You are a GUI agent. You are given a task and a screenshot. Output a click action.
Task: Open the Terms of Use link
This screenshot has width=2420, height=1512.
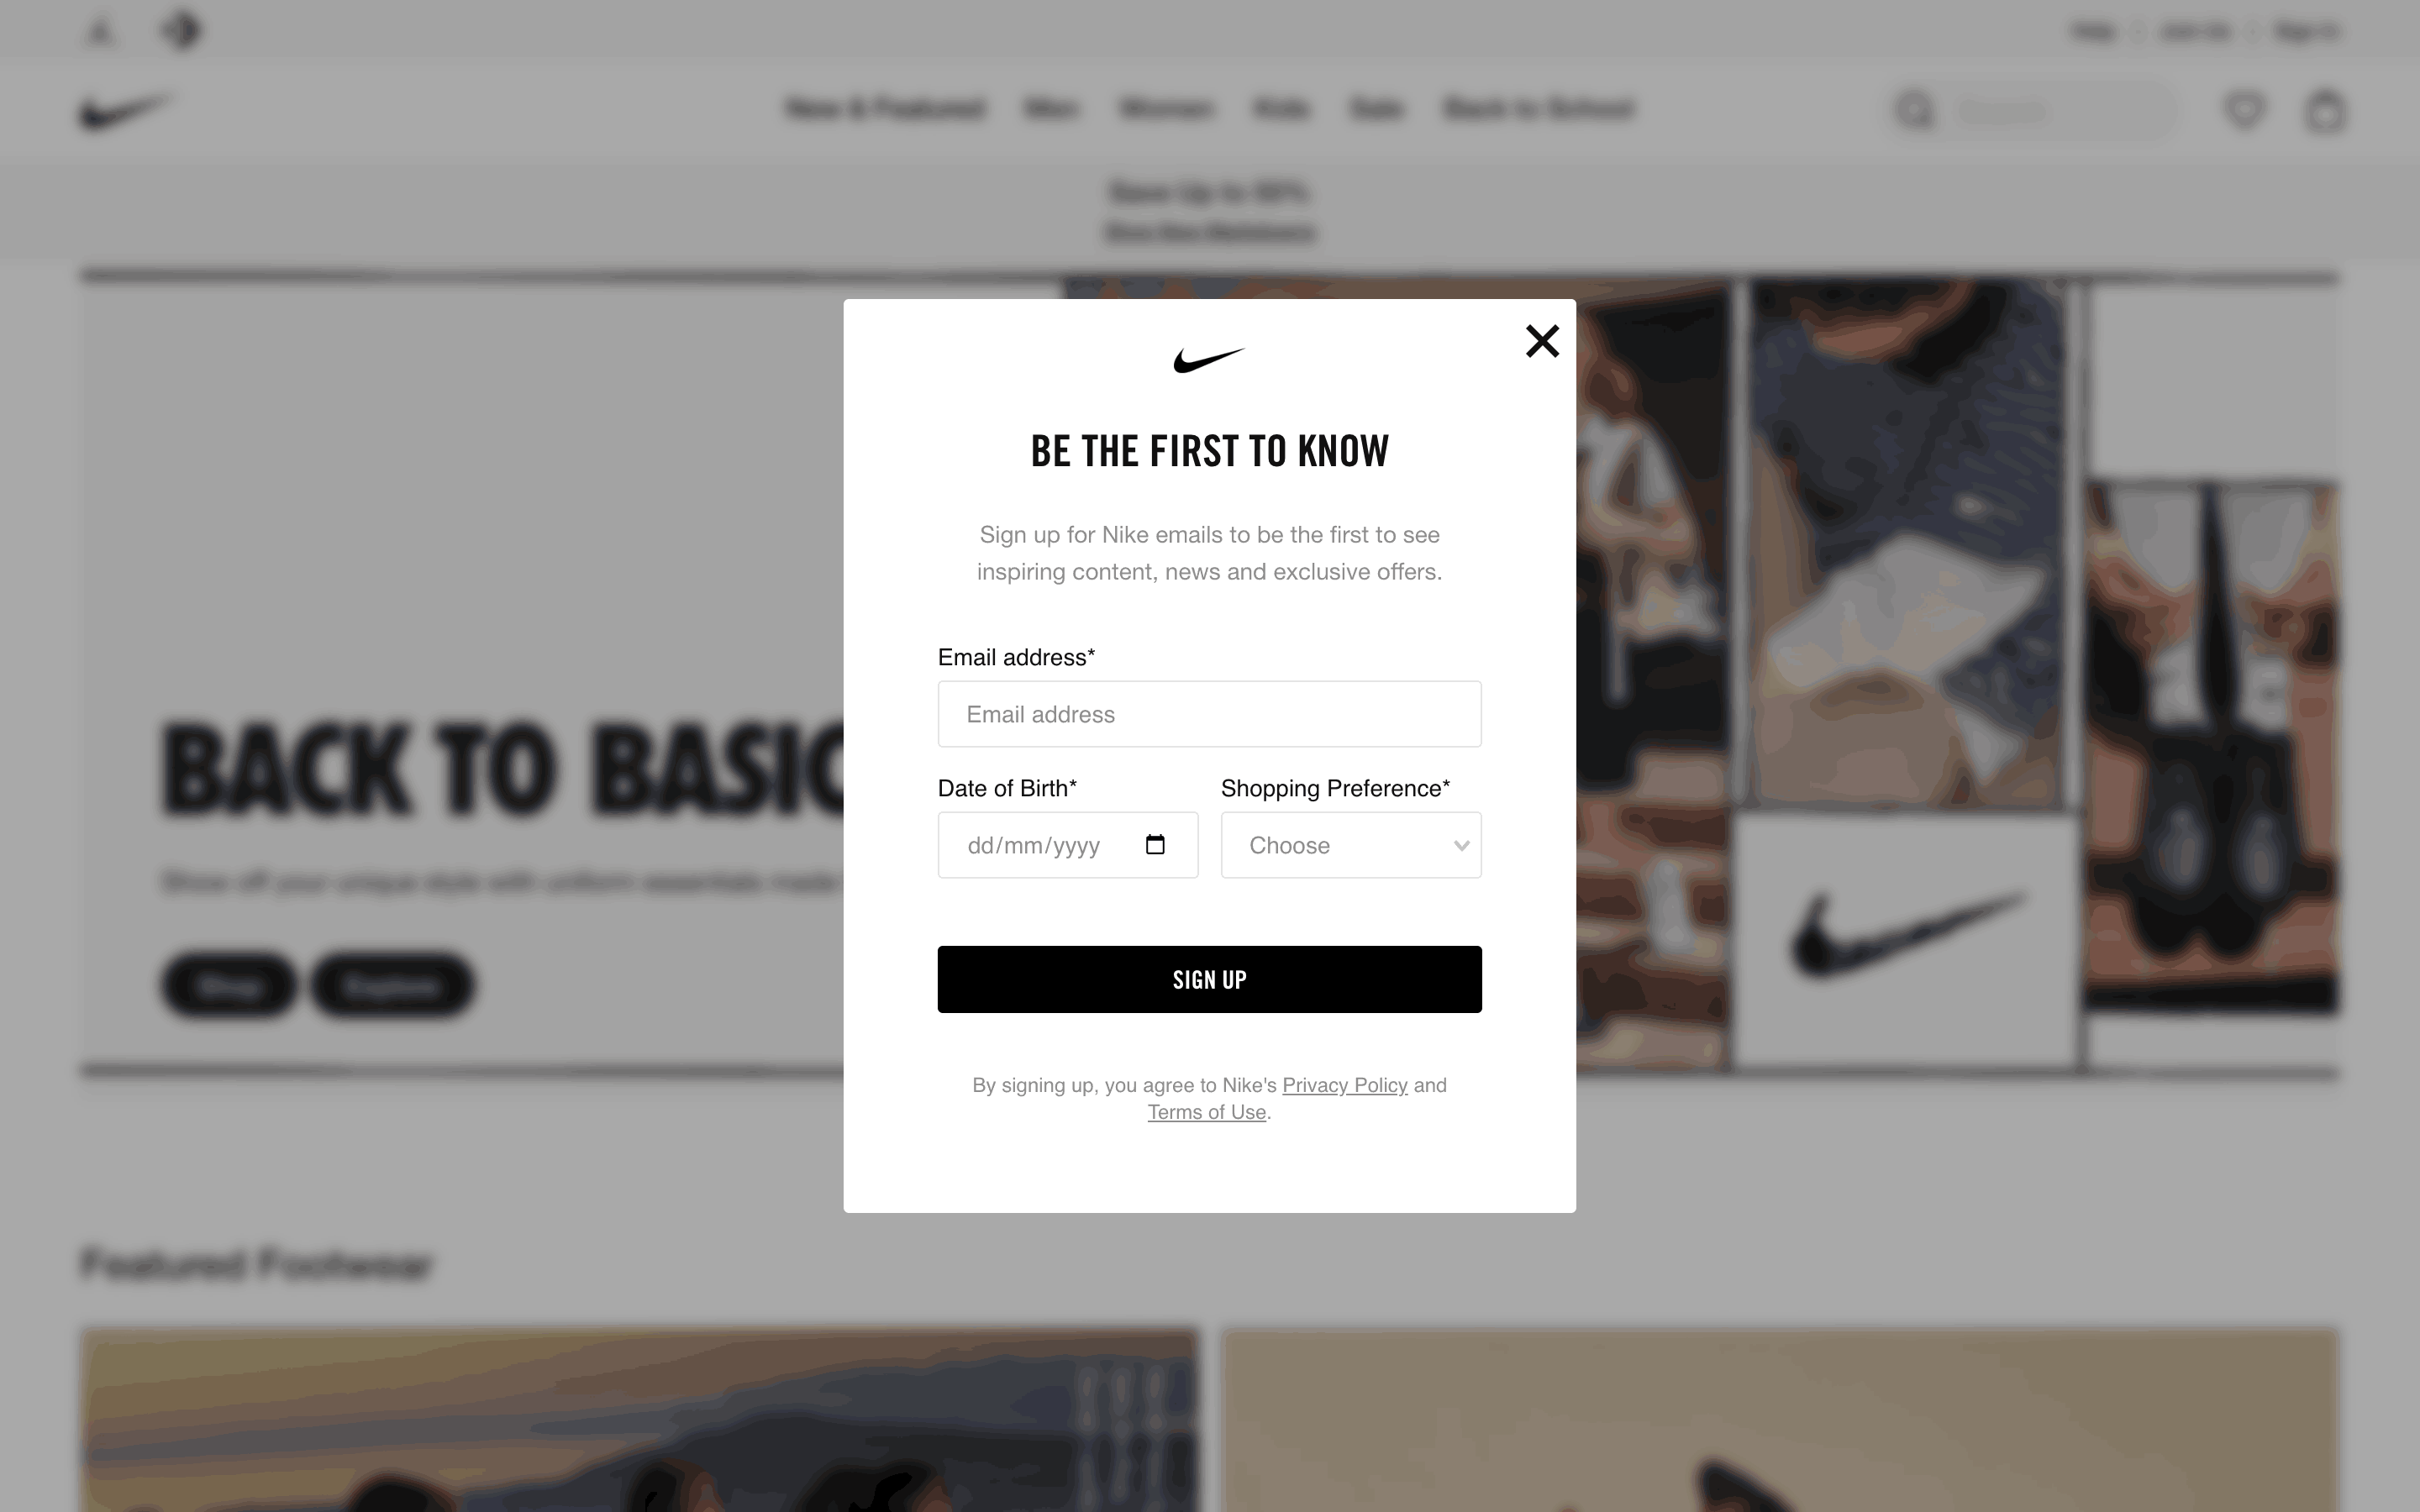[x=1207, y=1112]
